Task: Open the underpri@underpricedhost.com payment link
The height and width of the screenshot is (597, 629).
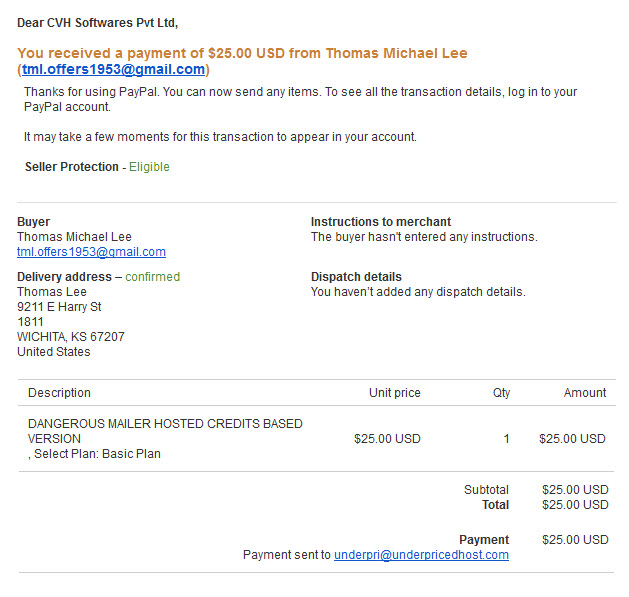Action: click(x=421, y=555)
